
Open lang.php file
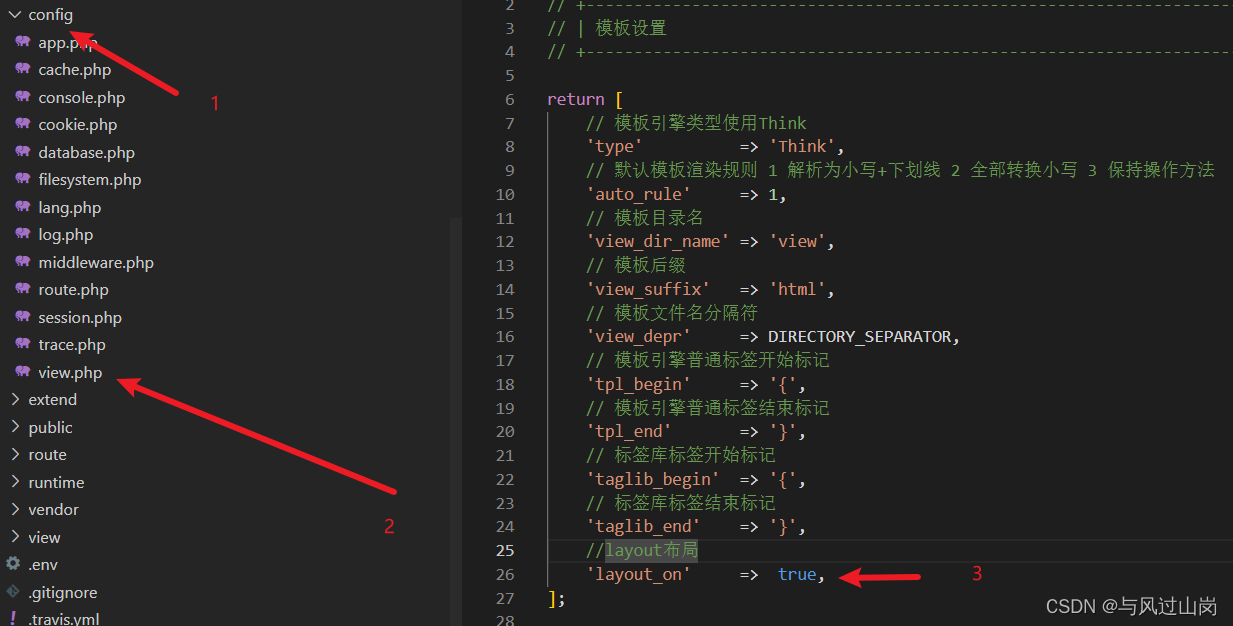pyautogui.click(x=70, y=207)
